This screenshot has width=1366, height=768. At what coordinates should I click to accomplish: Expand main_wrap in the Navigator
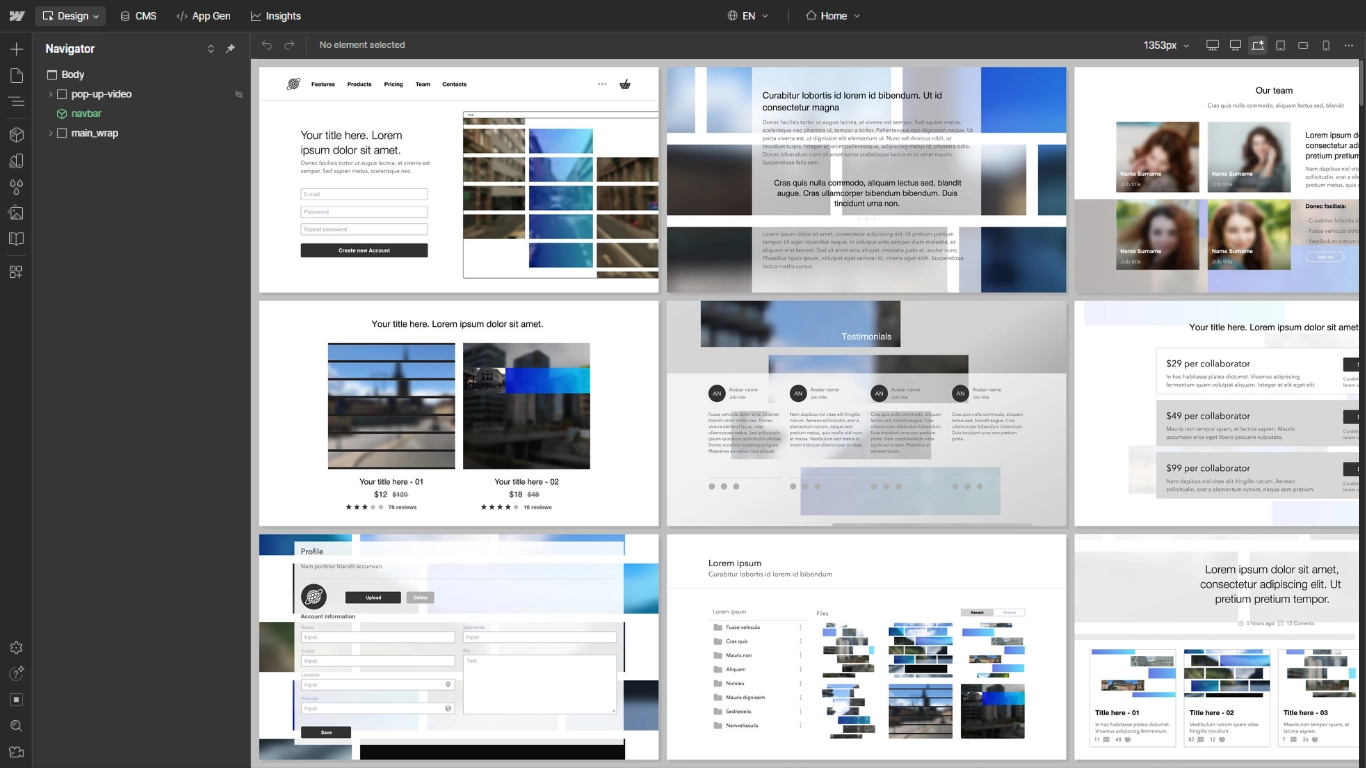coord(50,132)
